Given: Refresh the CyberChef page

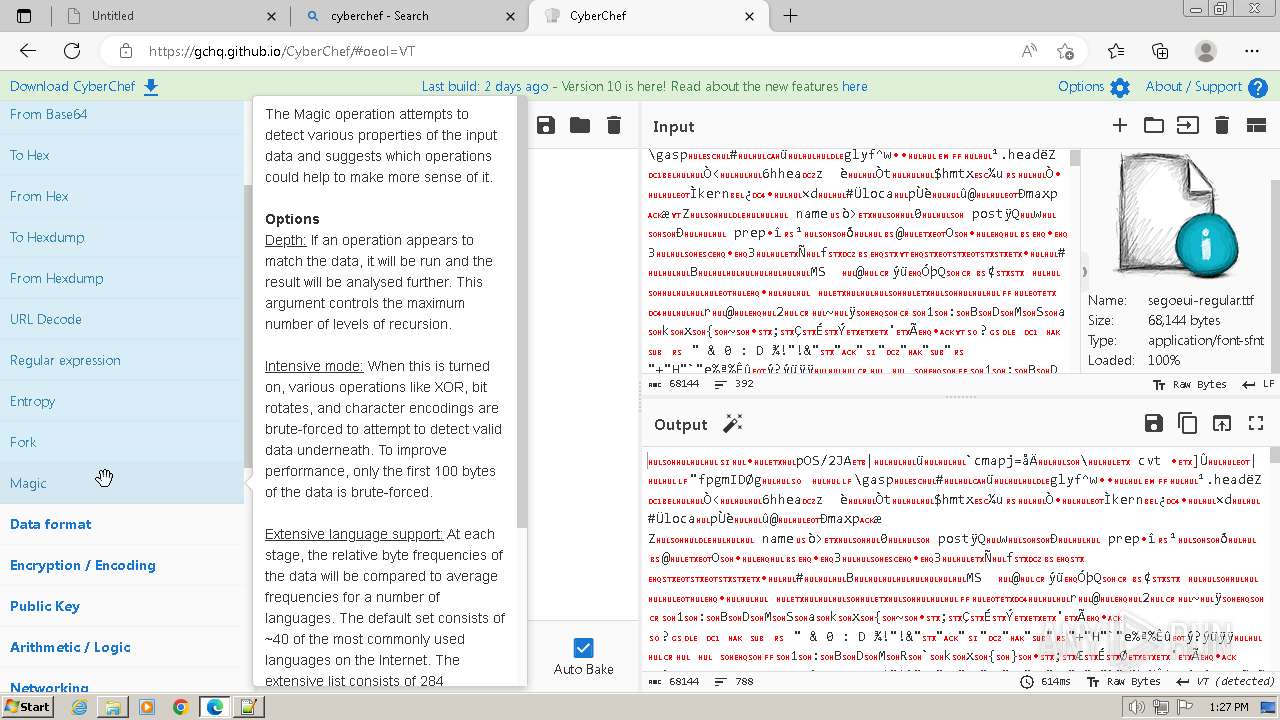Looking at the screenshot, I should pyautogui.click(x=72, y=51).
